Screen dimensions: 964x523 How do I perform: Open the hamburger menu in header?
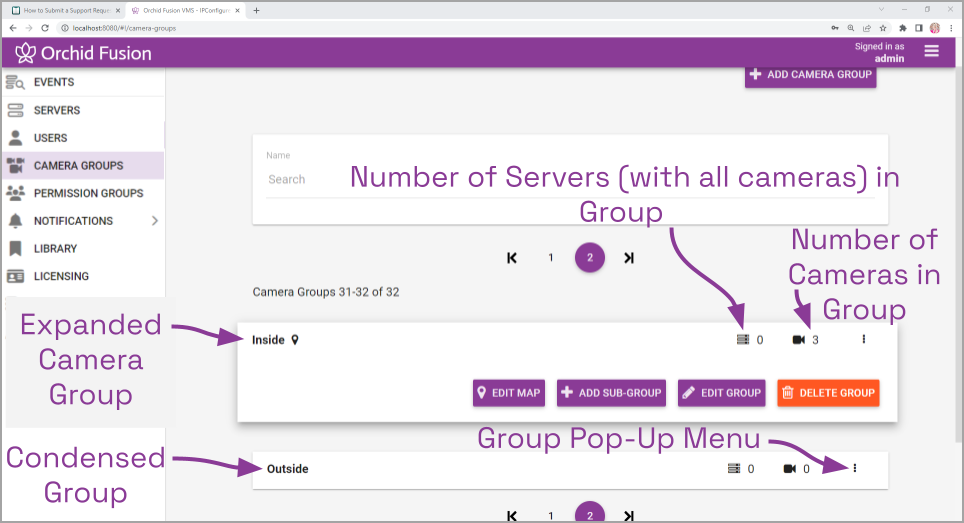[931, 52]
